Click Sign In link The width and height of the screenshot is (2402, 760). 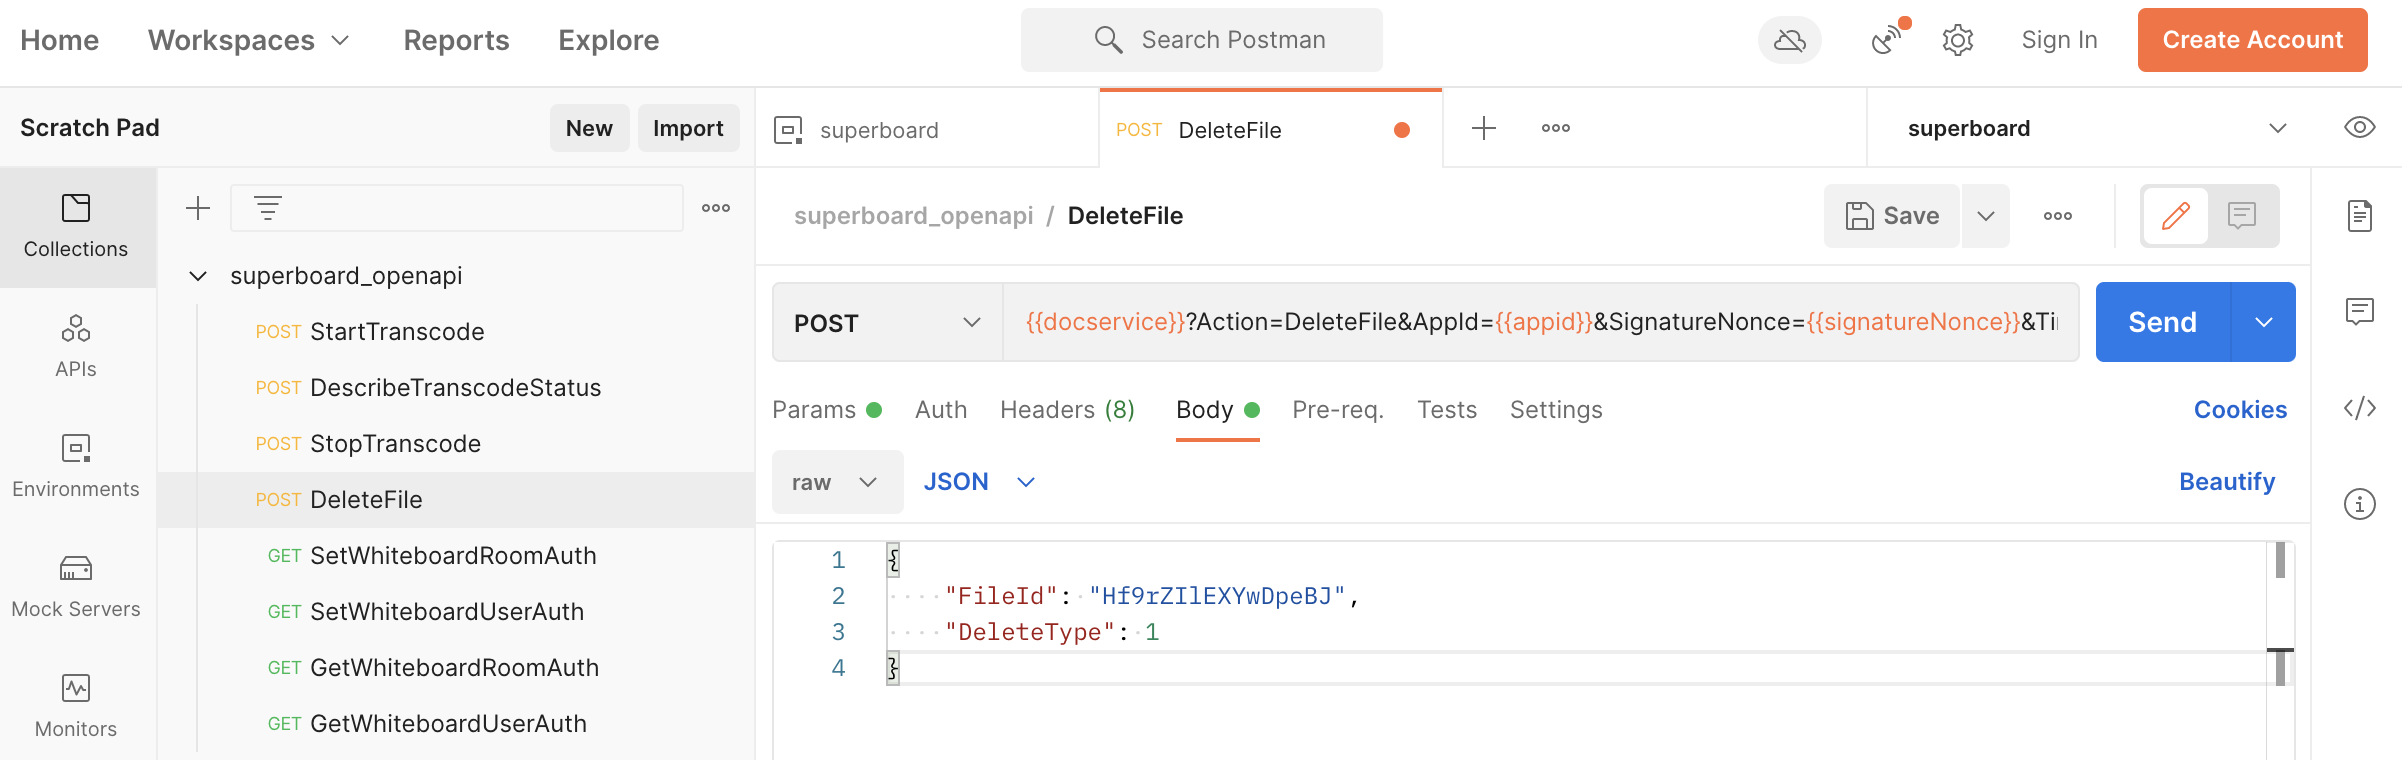tap(2059, 40)
